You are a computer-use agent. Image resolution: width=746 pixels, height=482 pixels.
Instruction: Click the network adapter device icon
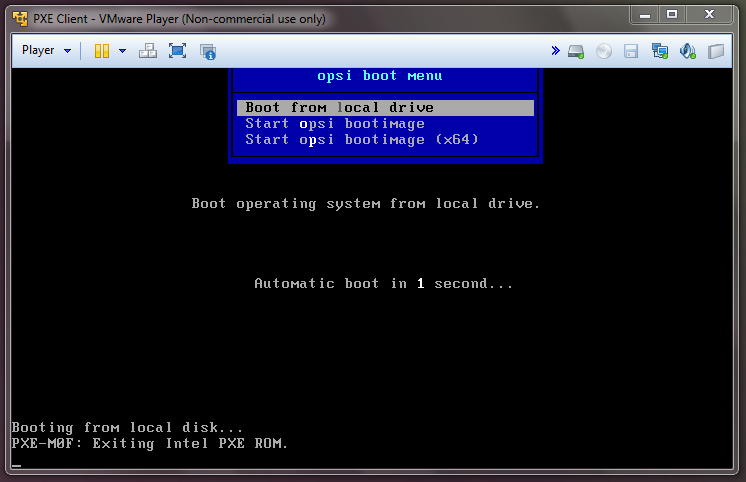click(659, 51)
